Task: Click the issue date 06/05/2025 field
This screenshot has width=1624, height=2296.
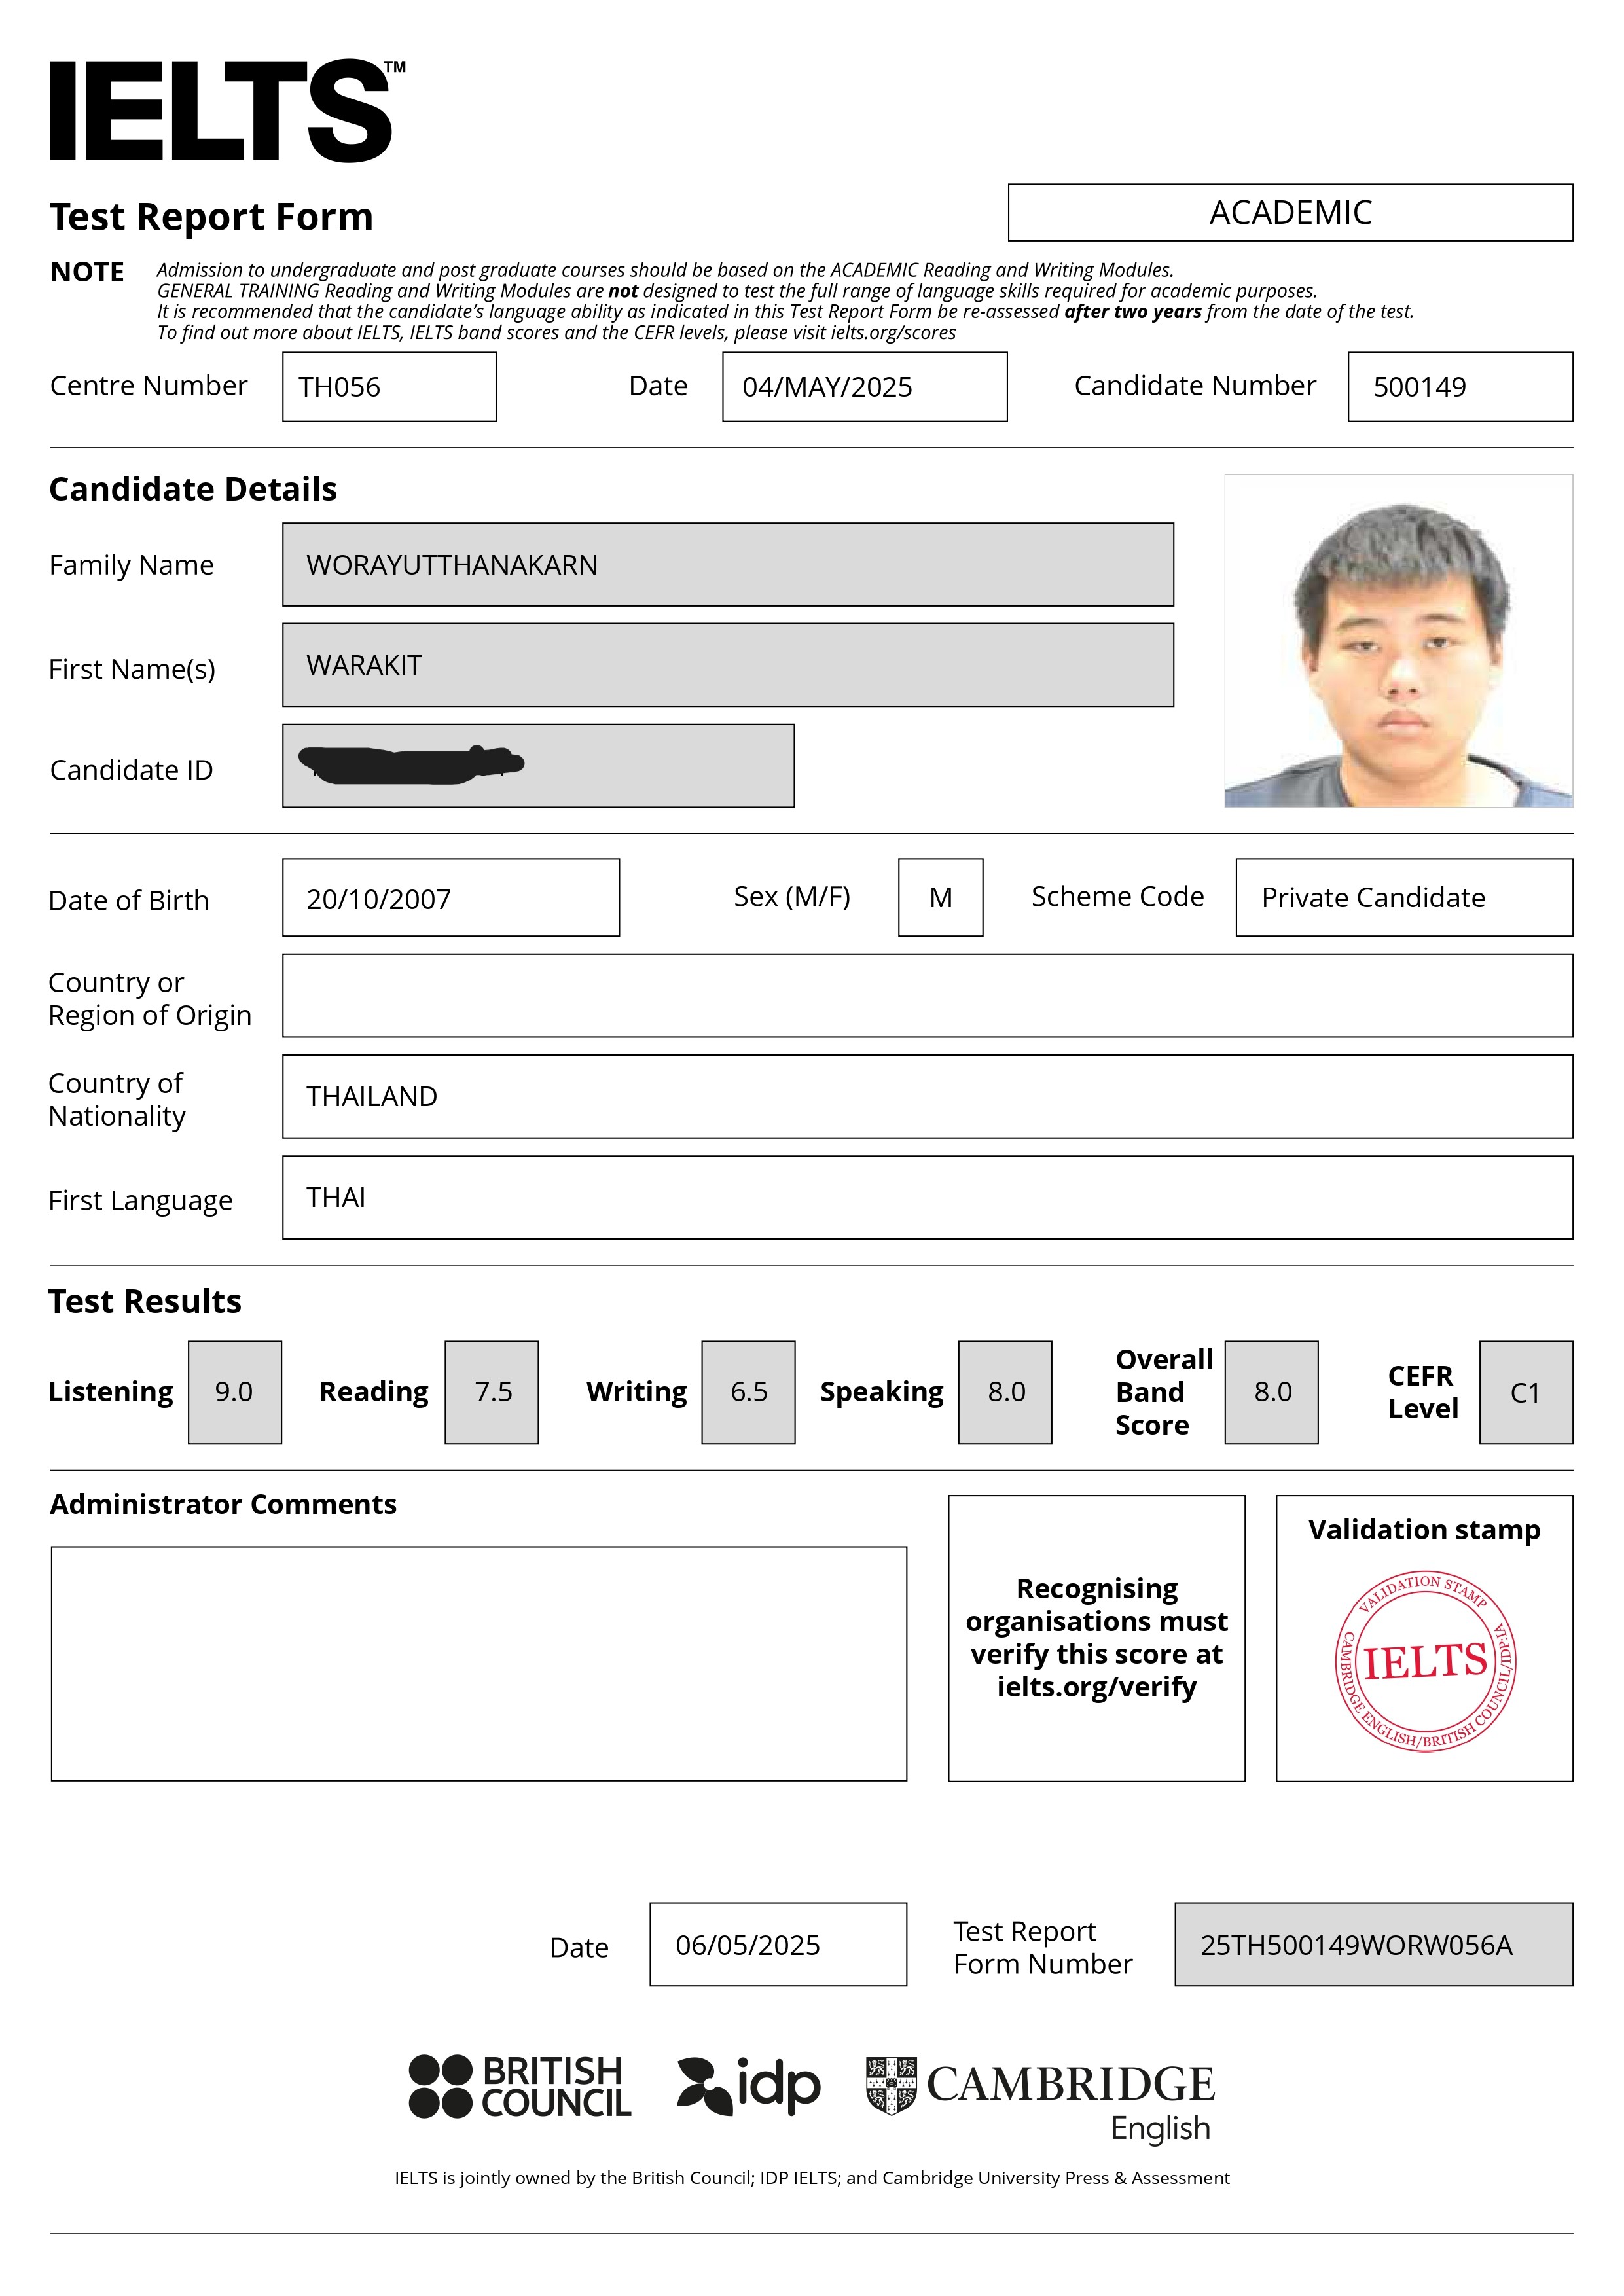Action: point(778,1945)
